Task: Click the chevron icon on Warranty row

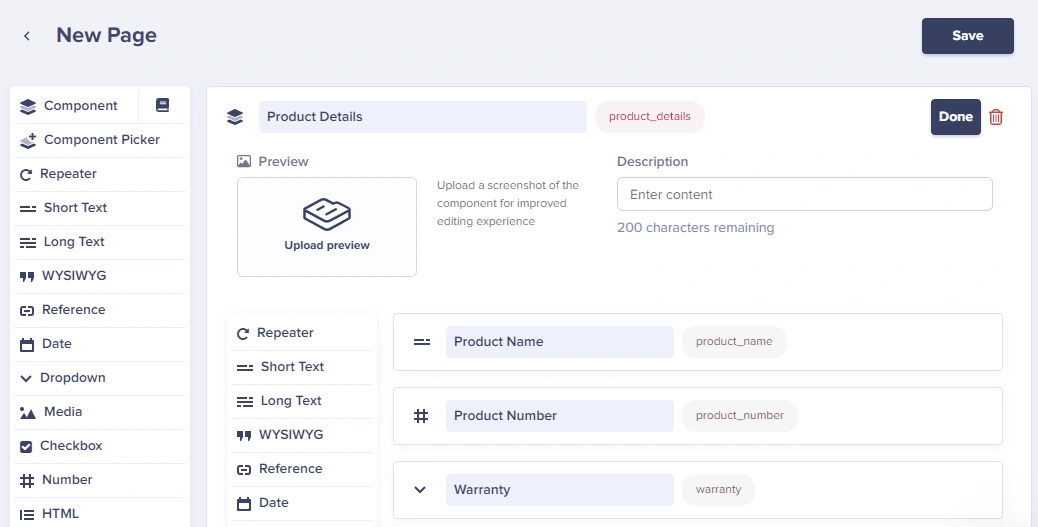Action: 420,490
